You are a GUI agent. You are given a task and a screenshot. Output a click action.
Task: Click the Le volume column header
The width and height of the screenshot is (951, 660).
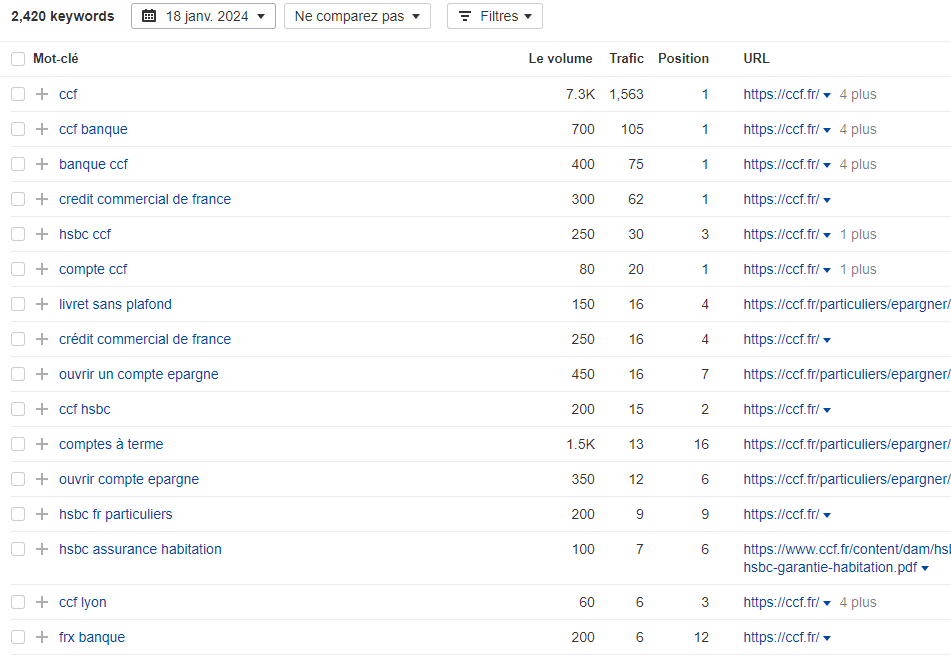pos(560,58)
